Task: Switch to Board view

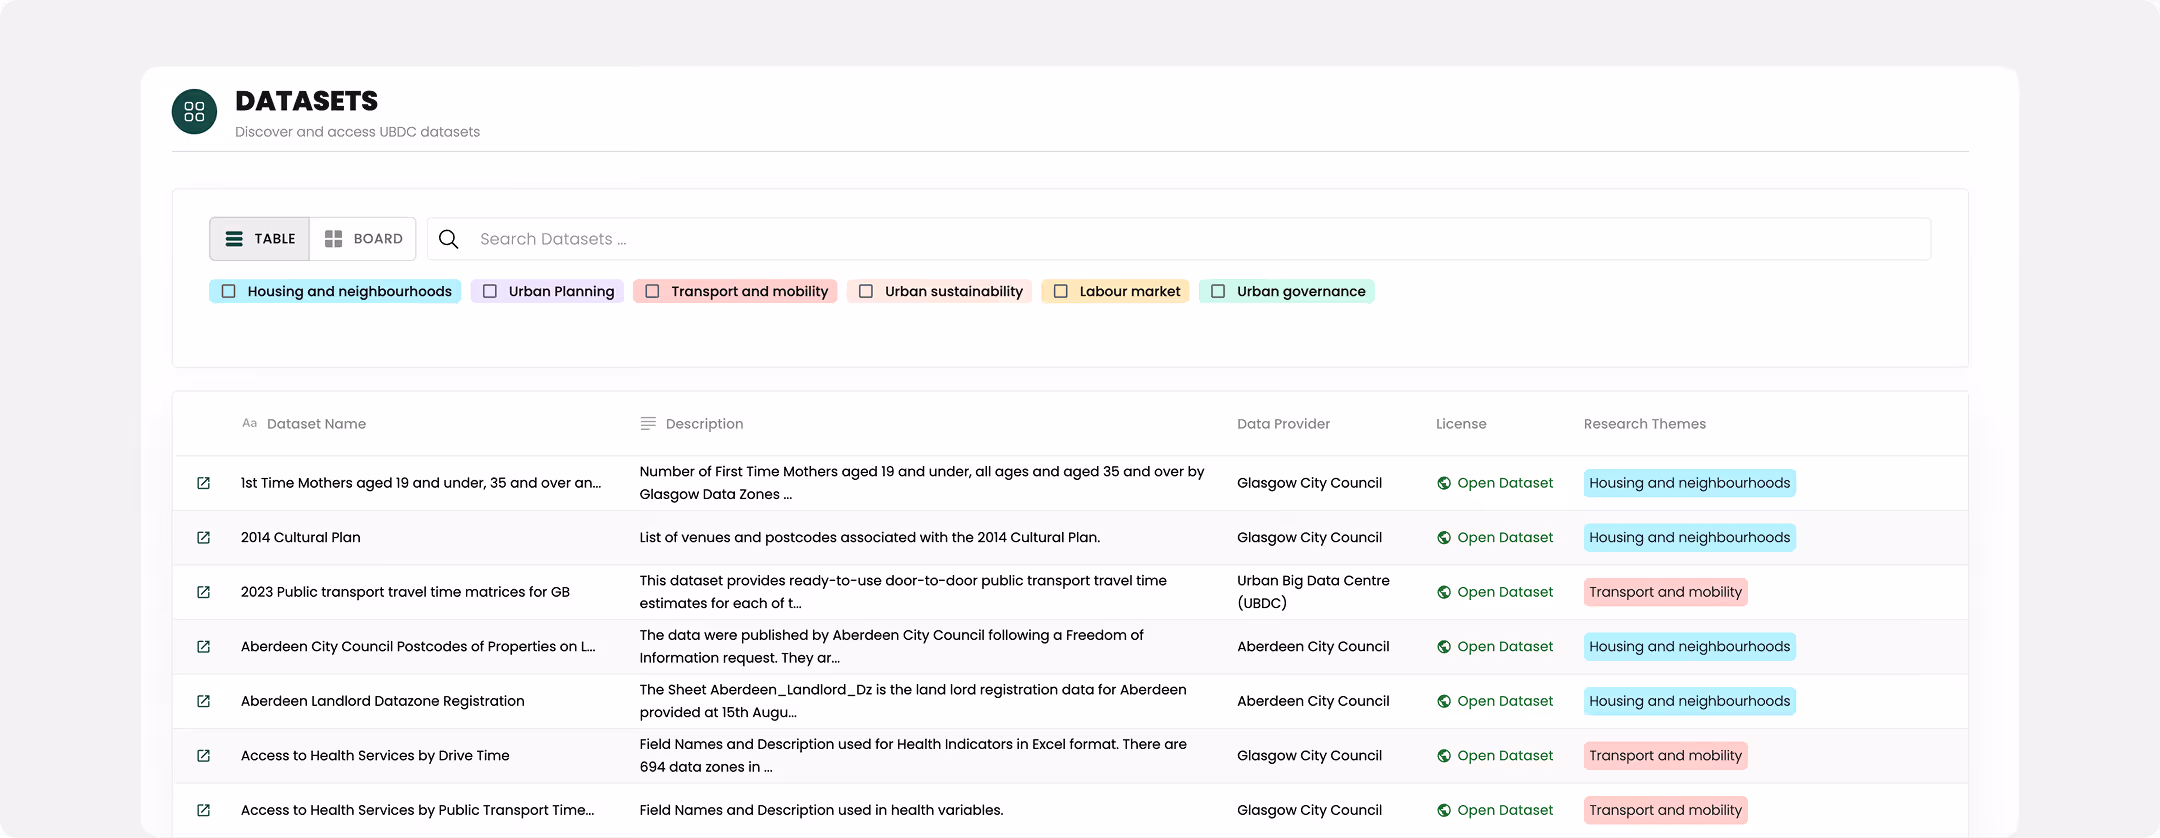Action: [363, 239]
